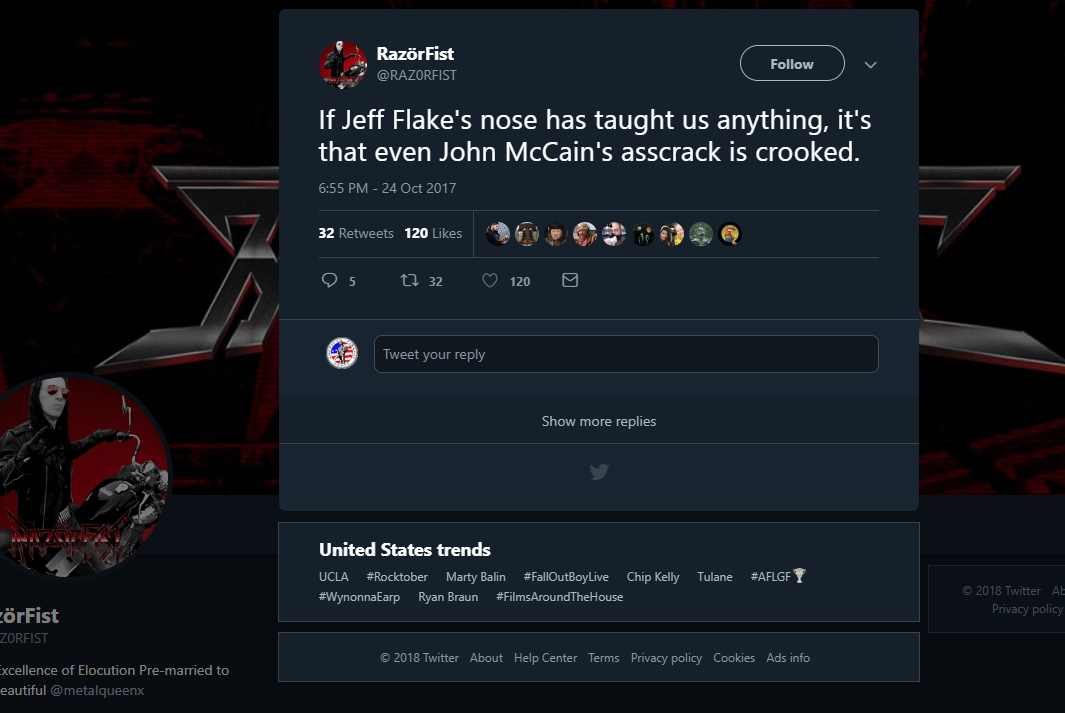This screenshot has width=1065, height=713.
Task: View the list of 120 Likes
Action: [433, 233]
